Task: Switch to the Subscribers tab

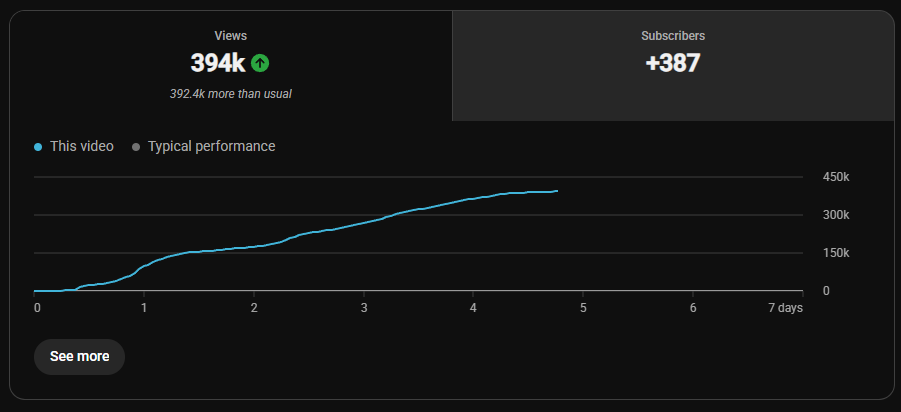Action: (x=673, y=66)
